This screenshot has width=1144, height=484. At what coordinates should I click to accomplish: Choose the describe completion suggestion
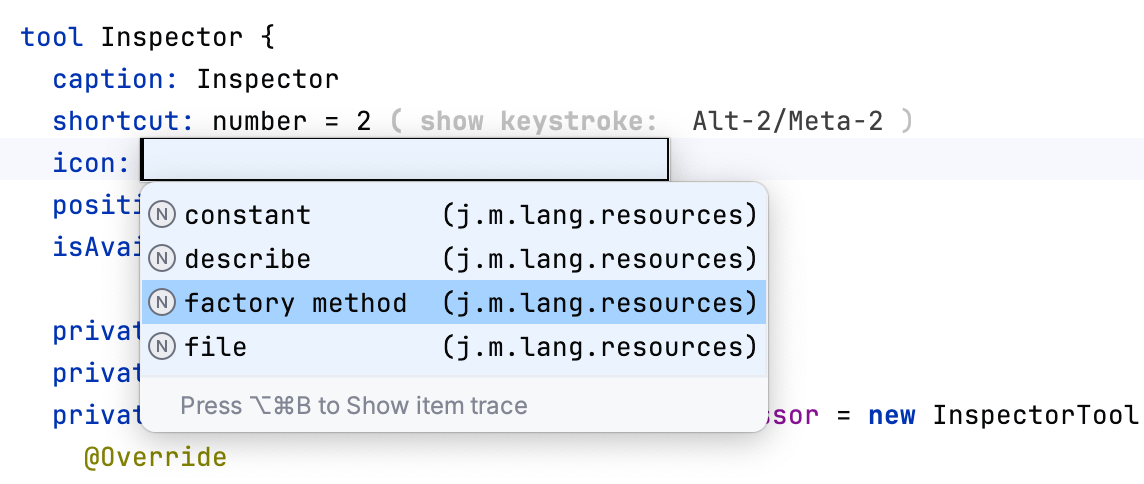(x=248, y=259)
